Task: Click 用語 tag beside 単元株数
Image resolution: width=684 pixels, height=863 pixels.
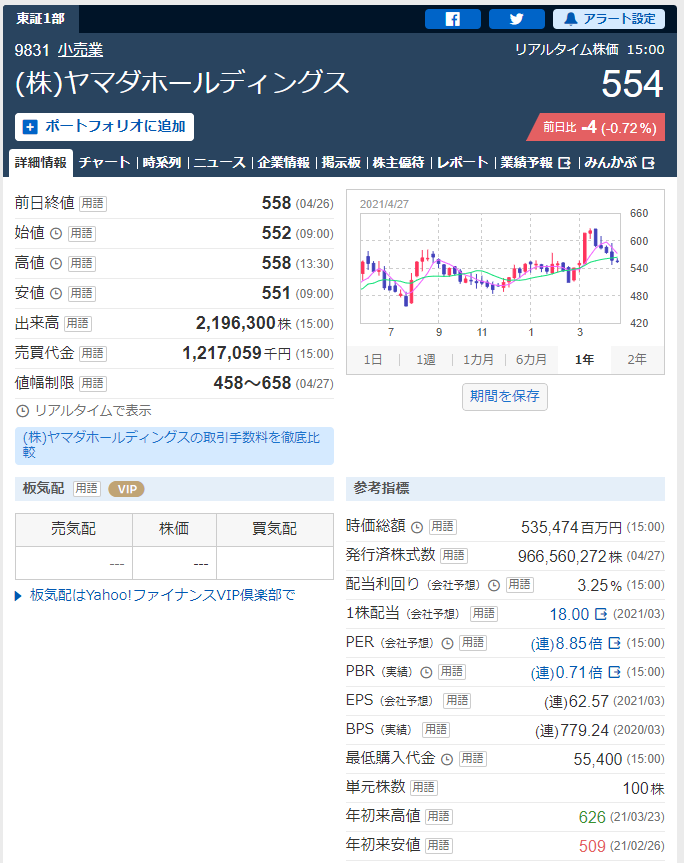Action: pyautogui.click(x=424, y=788)
